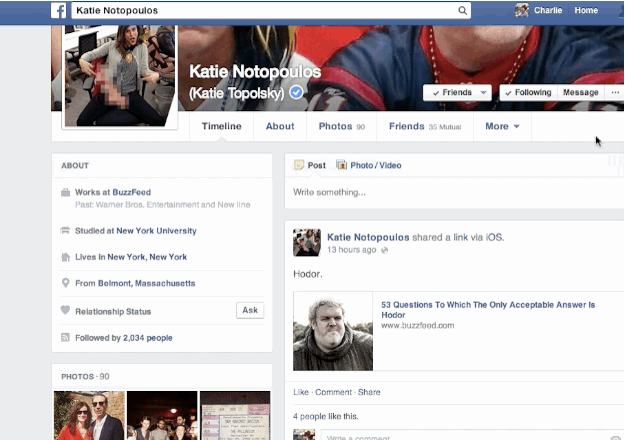Switch to the Timeline tab
The width and height of the screenshot is (625, 440).
[x=222, y=126]
